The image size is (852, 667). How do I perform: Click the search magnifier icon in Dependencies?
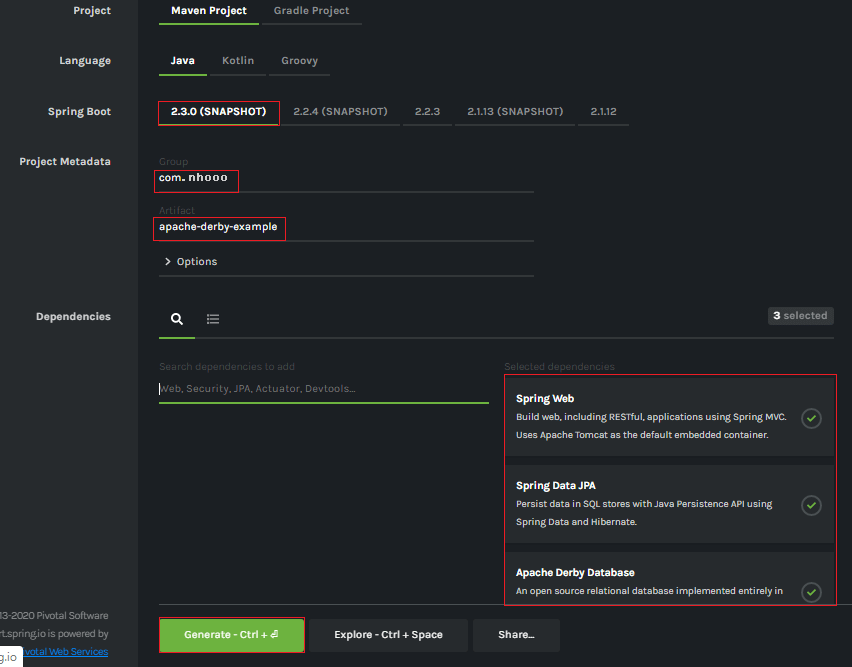(177, 318)
